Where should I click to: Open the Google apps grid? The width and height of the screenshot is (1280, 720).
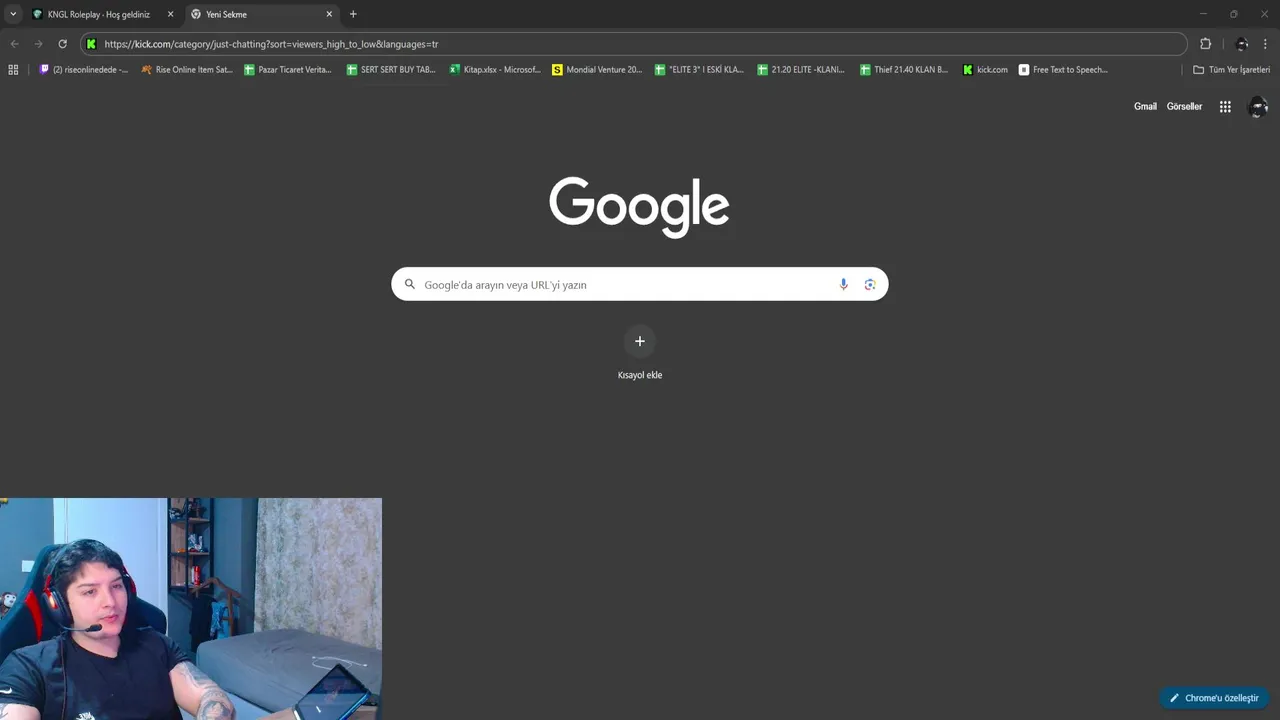[x=1225, y=106]
